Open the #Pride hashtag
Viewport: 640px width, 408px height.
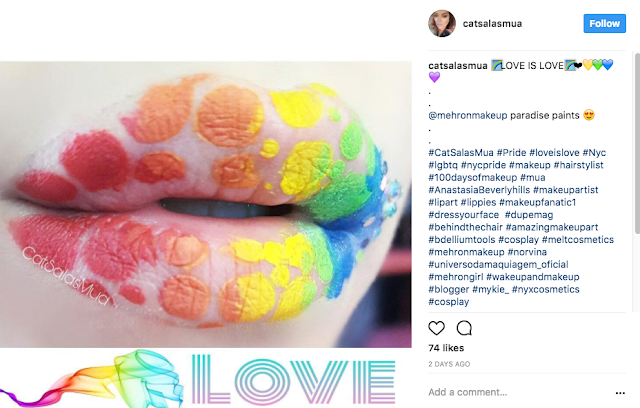tap(511, 153)
